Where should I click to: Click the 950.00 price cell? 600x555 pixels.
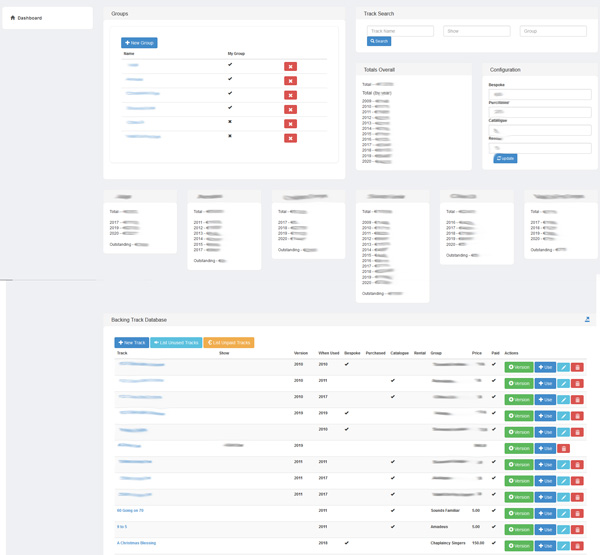[478, 543]
